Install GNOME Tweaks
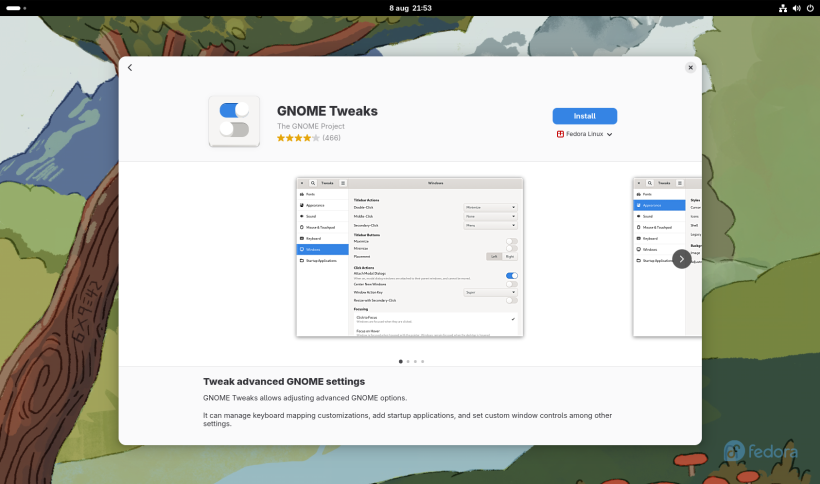Screen dimensions: 820x484 pos(585,116)
